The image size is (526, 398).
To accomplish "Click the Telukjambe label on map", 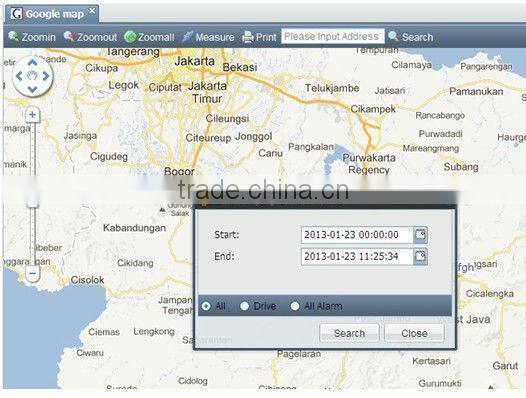I will pos(332,88).
